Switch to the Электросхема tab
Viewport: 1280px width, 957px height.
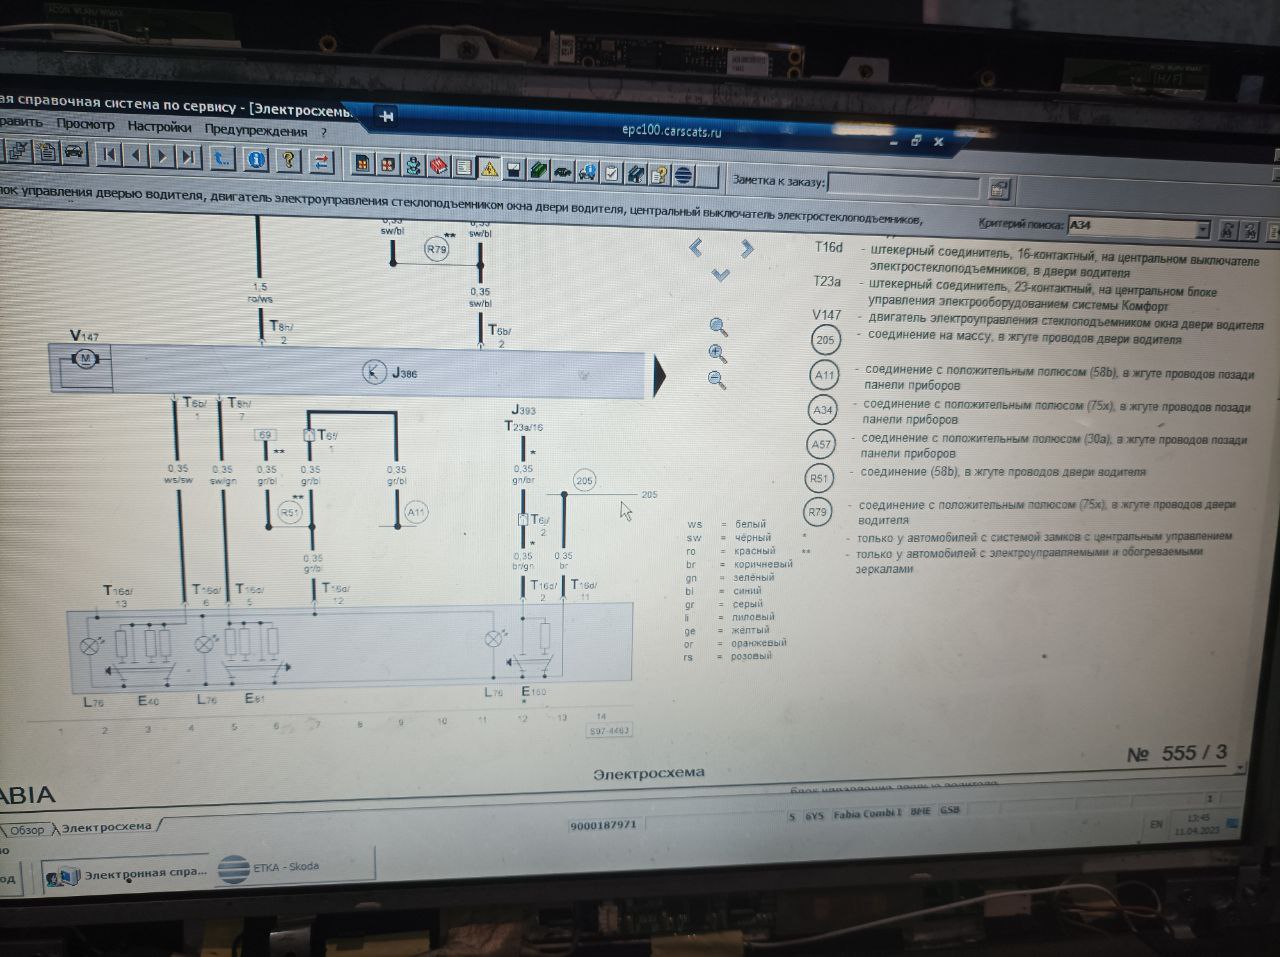click(x=107, y=827)
